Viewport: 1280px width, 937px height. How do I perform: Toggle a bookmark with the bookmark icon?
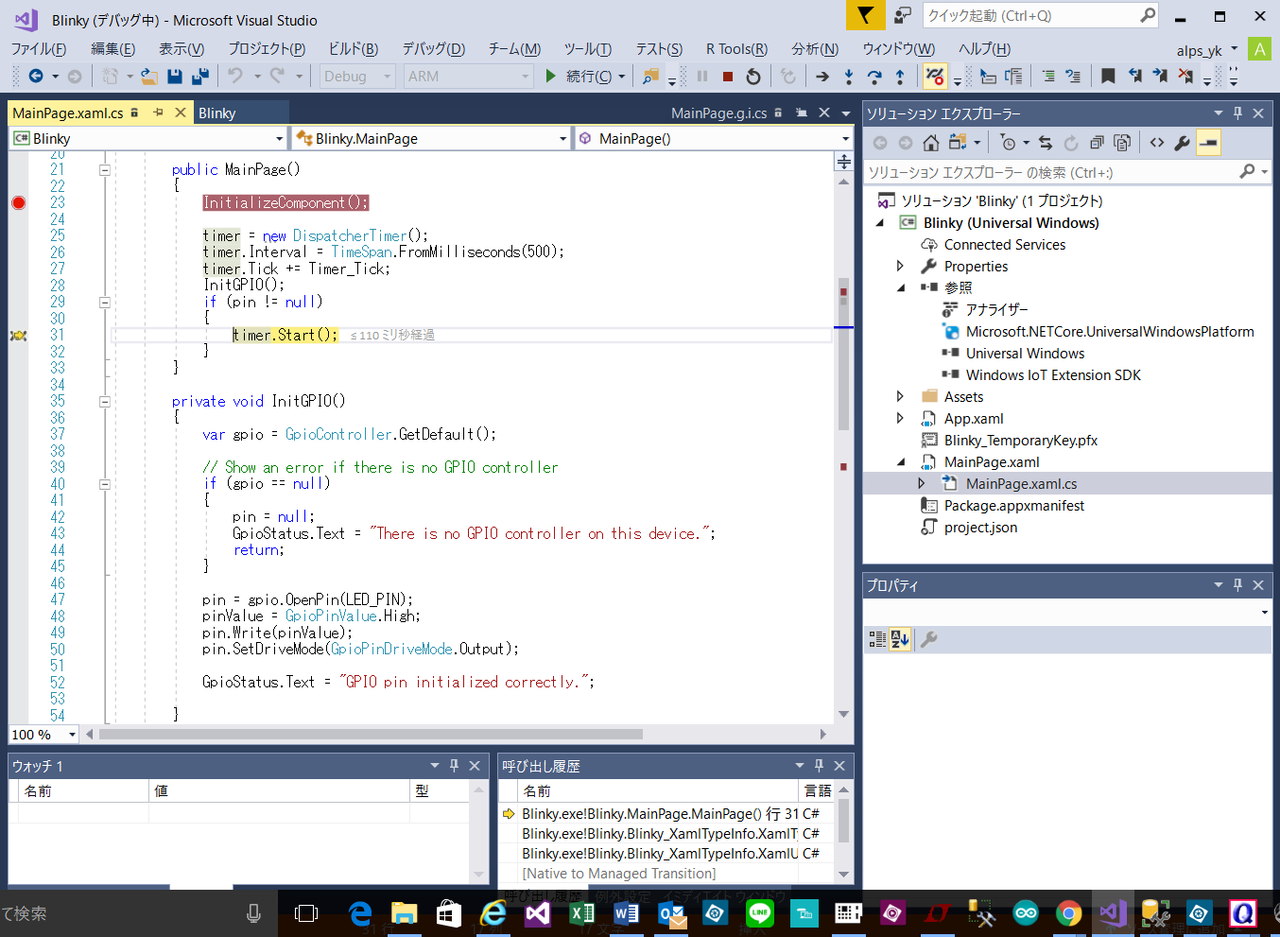tap(1108, 76)
